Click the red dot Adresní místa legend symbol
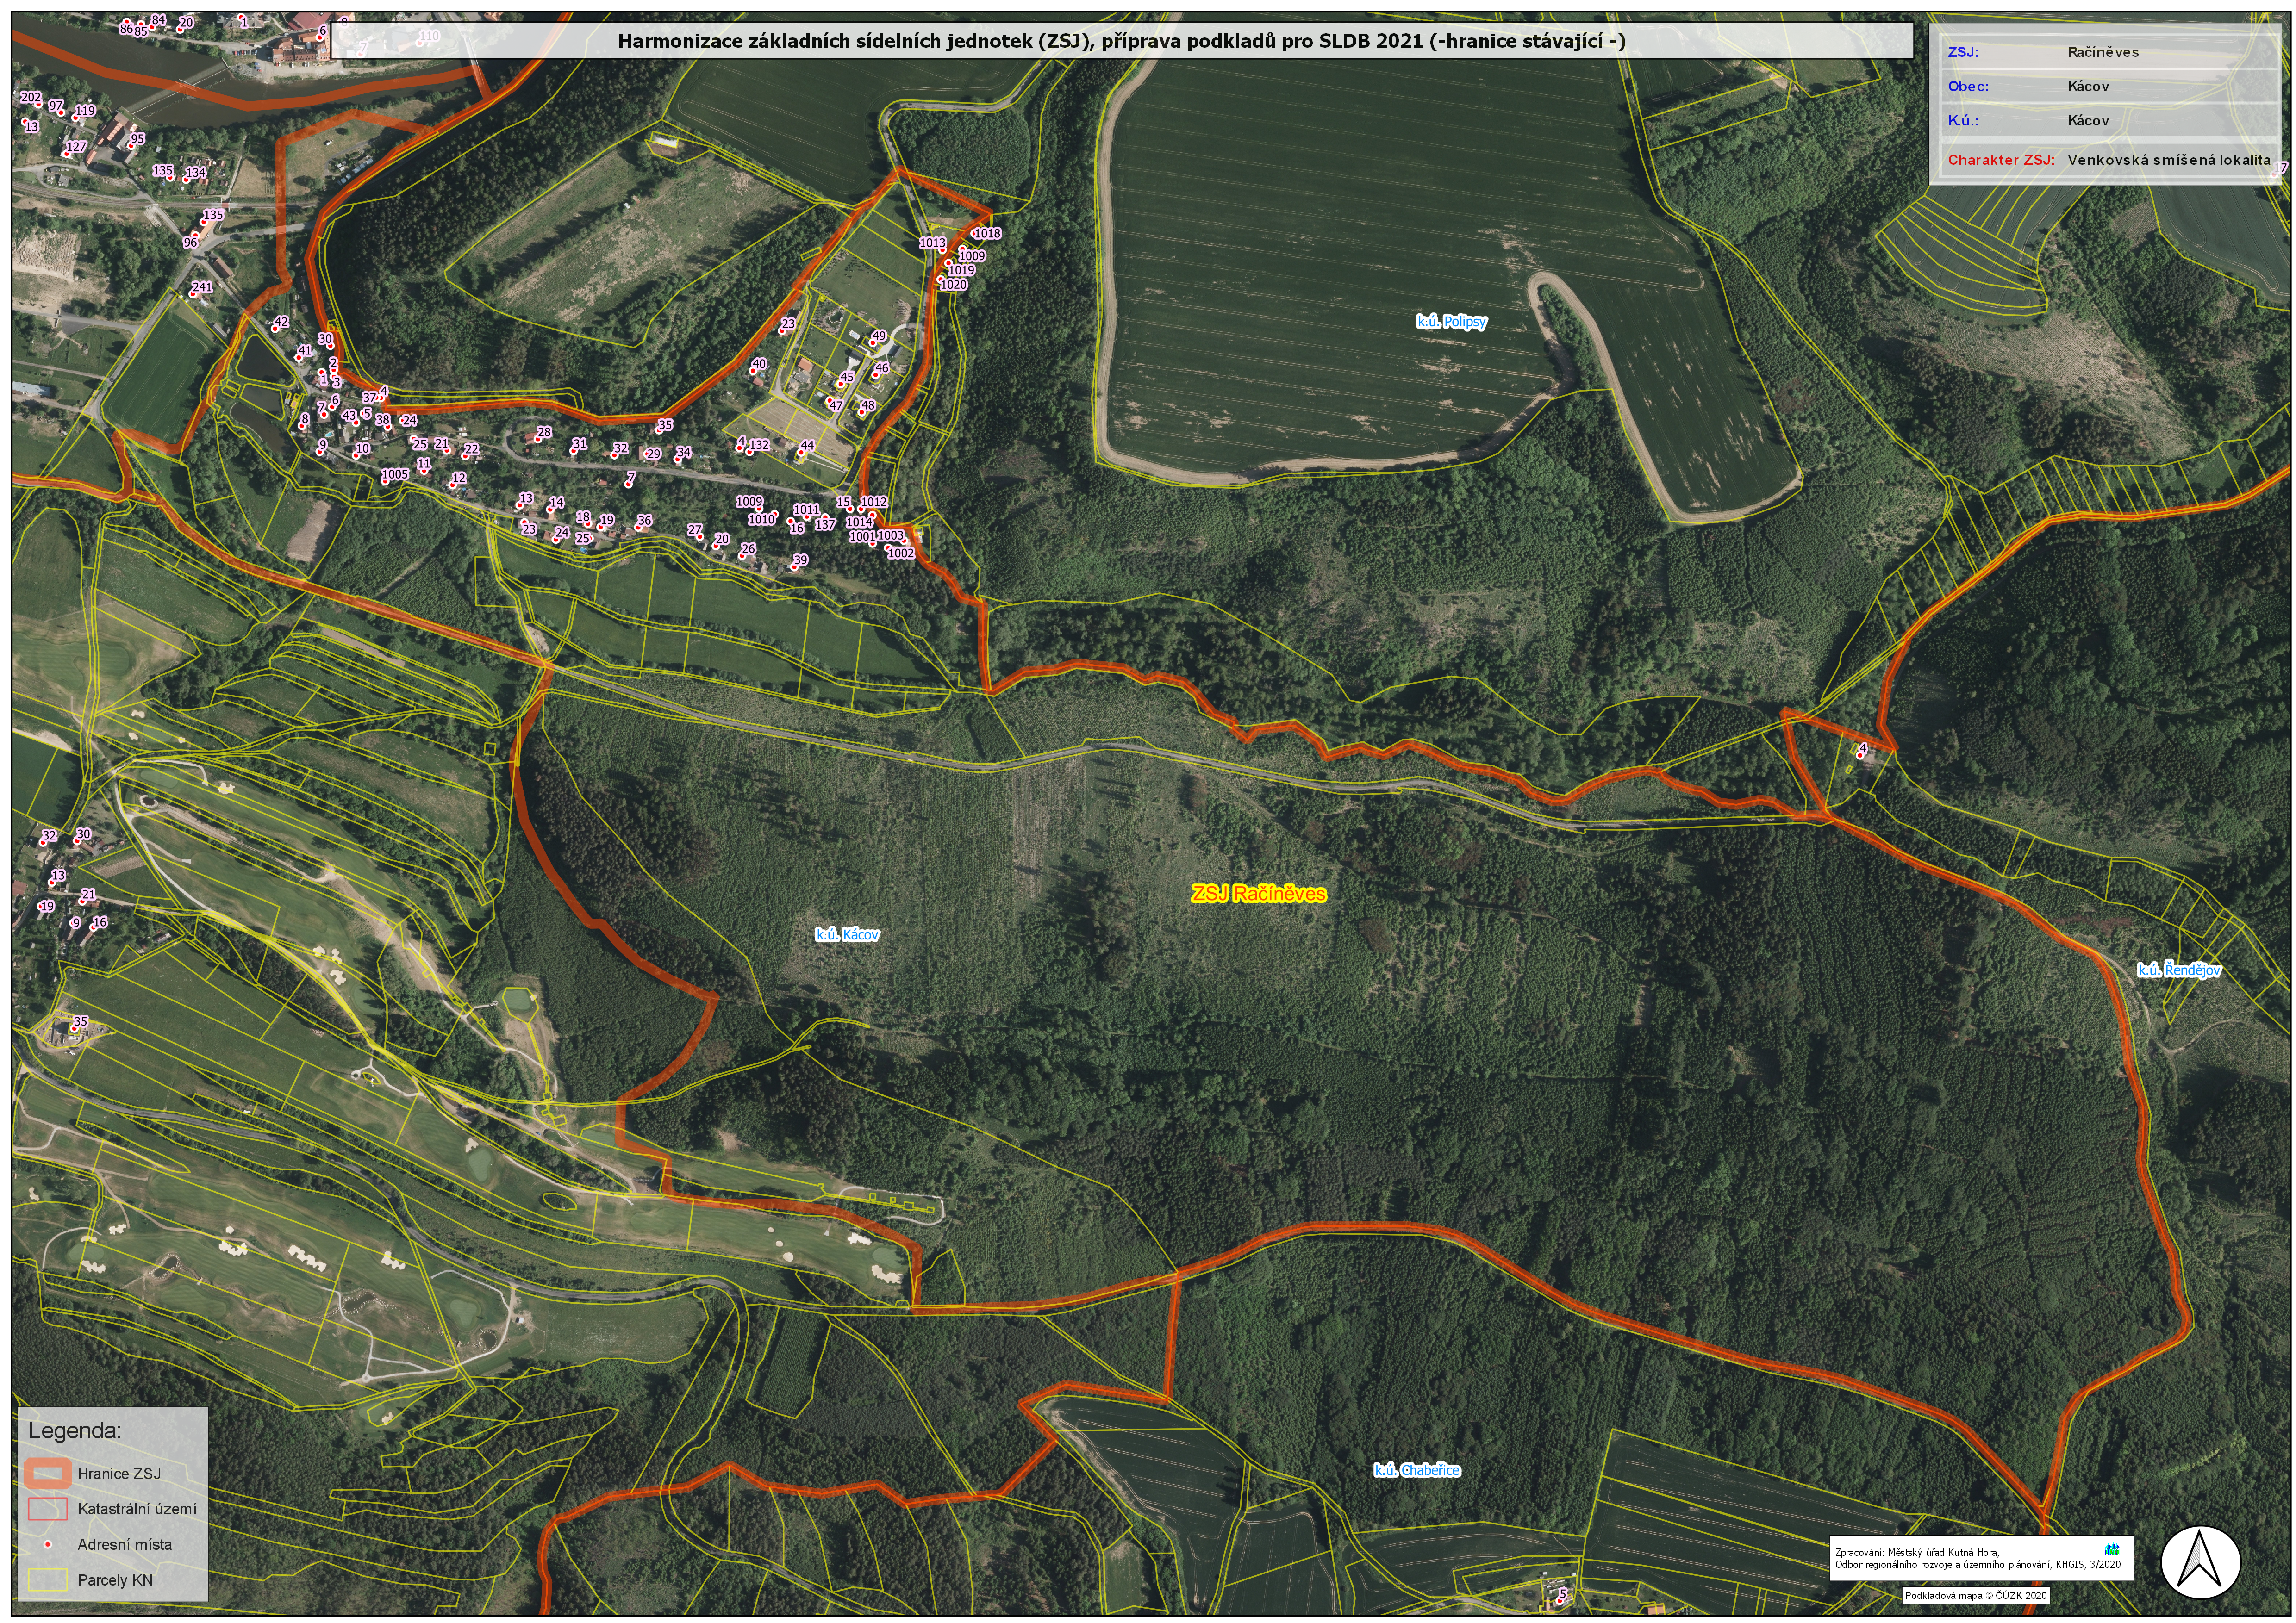The height and width of the screenshot is (1623, 2296). point(47,1545)
